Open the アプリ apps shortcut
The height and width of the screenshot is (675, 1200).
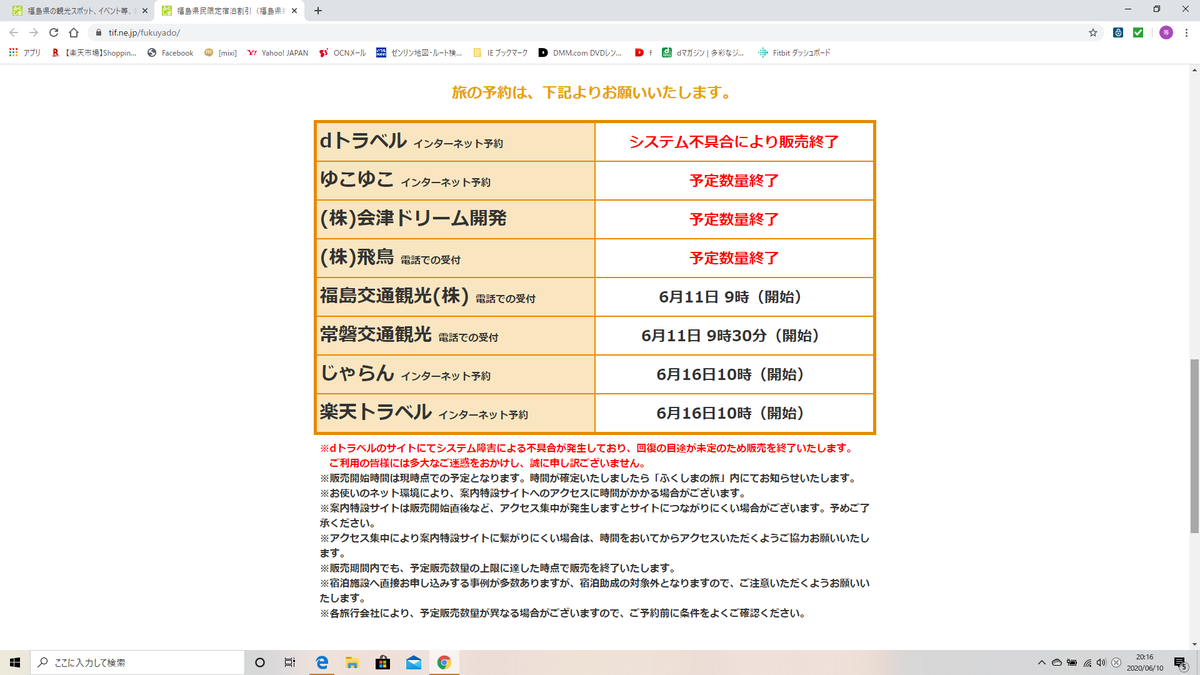pyautogui.click(x=24, y=53)
